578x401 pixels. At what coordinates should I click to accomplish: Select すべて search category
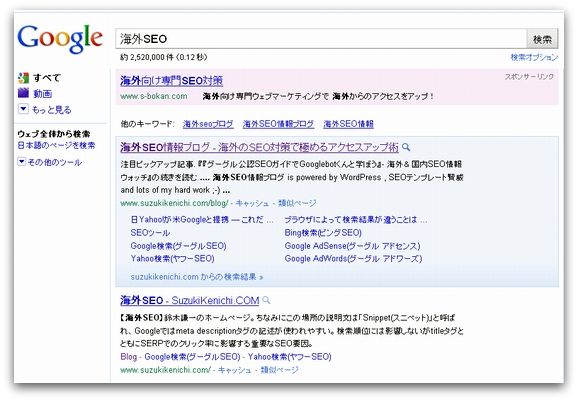click(46, 78)
